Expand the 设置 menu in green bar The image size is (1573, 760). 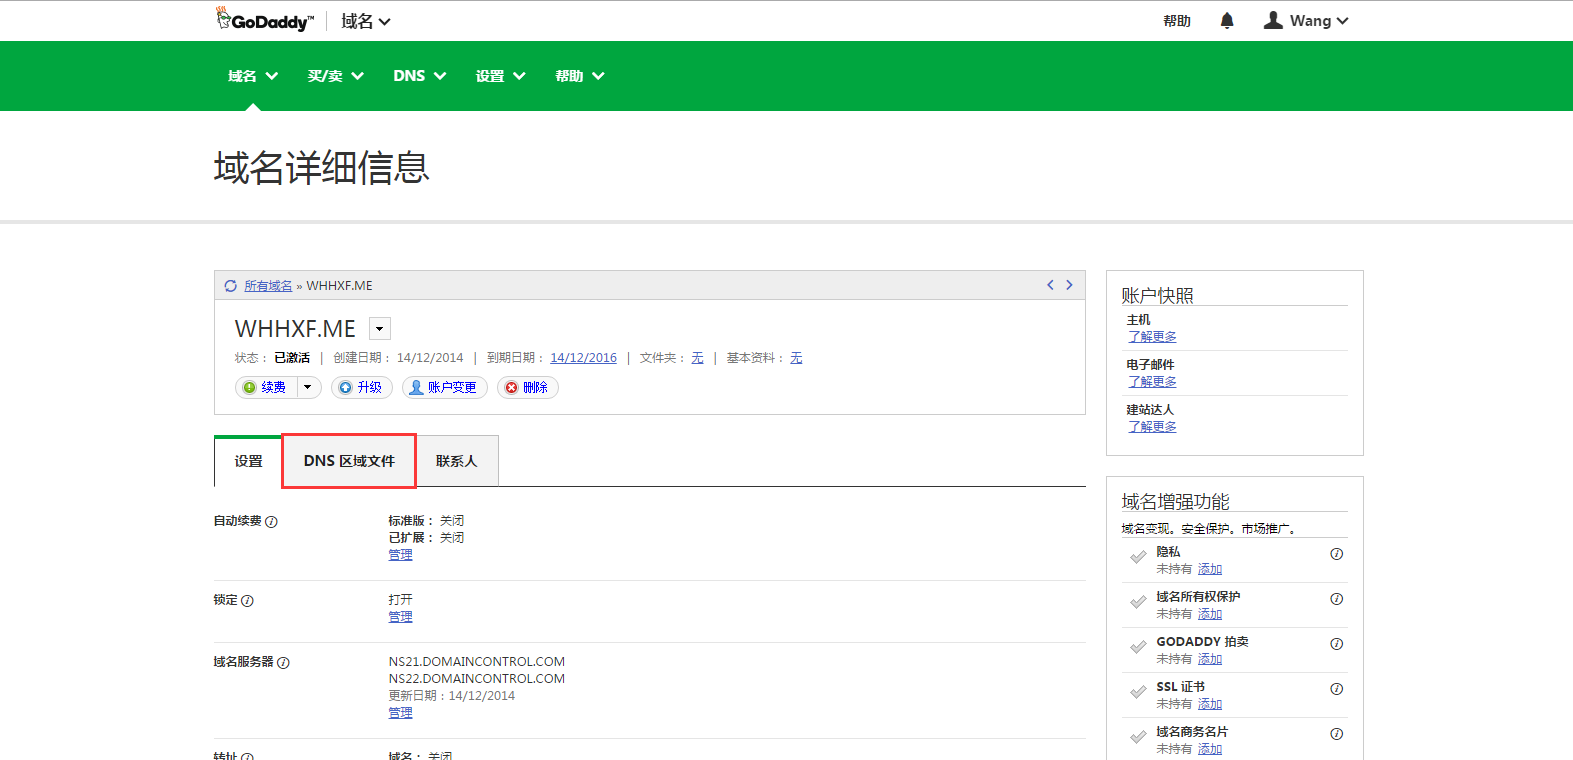coord(501,76)
